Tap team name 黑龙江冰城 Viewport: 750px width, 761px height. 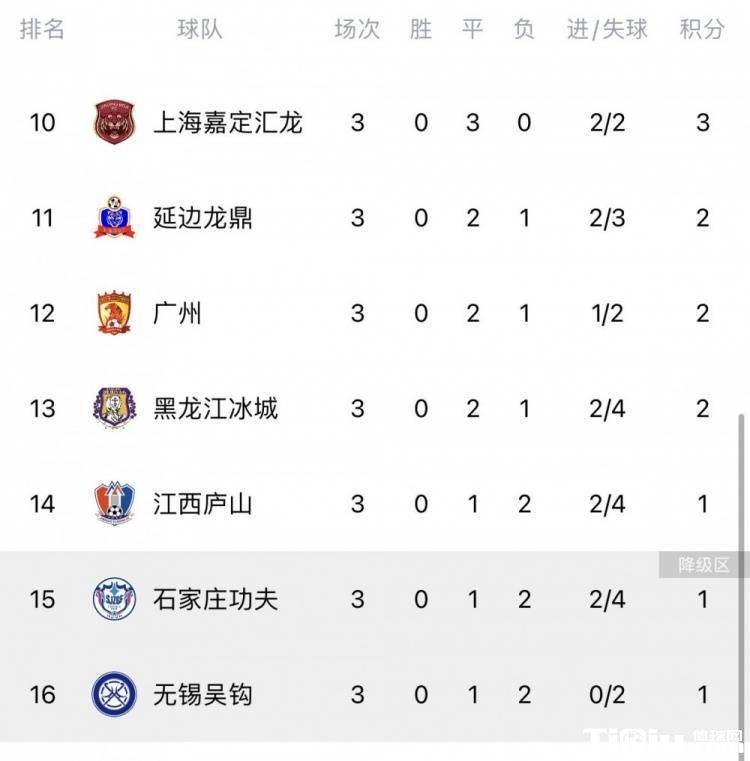(215, 408)
